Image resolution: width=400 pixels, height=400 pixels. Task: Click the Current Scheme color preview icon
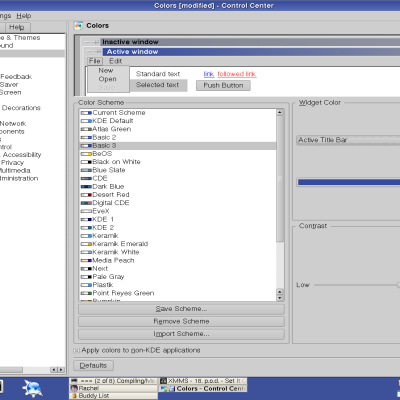coord(86,113)
